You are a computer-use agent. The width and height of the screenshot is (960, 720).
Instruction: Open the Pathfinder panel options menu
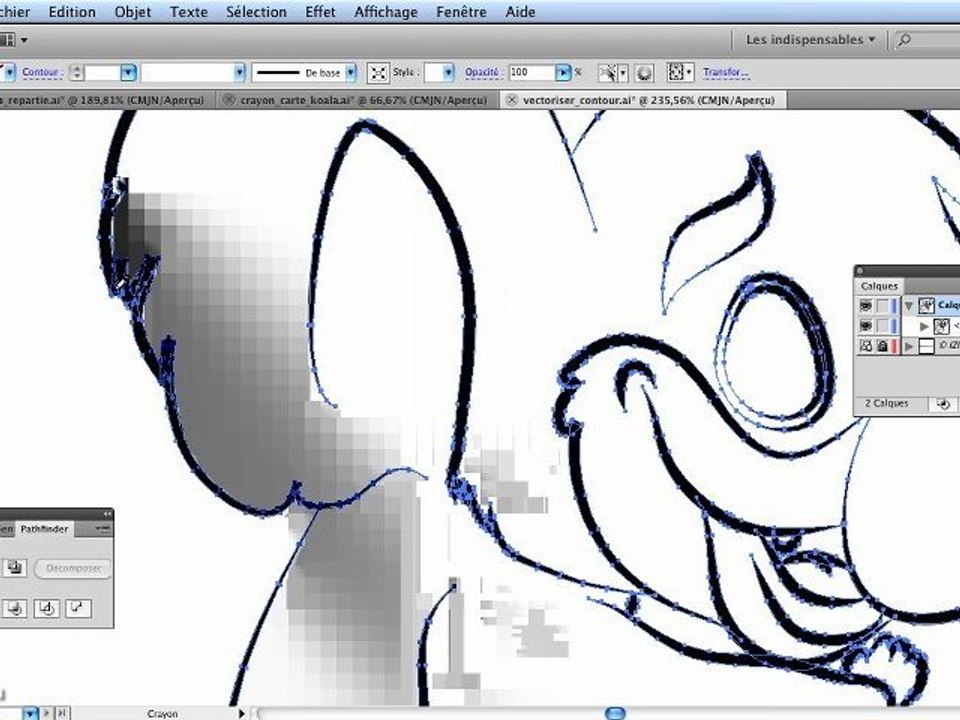point(102,528)
